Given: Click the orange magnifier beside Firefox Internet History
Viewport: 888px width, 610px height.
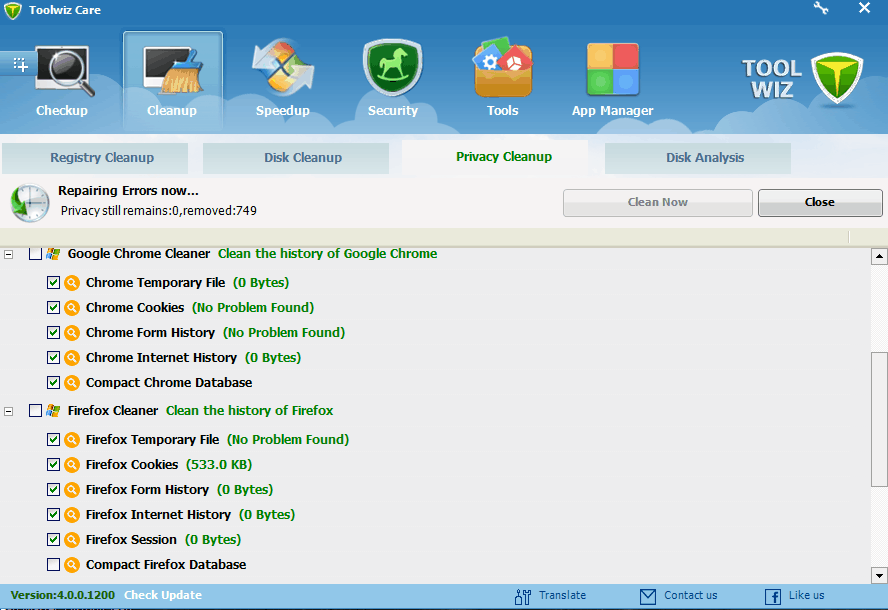Looking at the screenshot, I should (72, 514).
